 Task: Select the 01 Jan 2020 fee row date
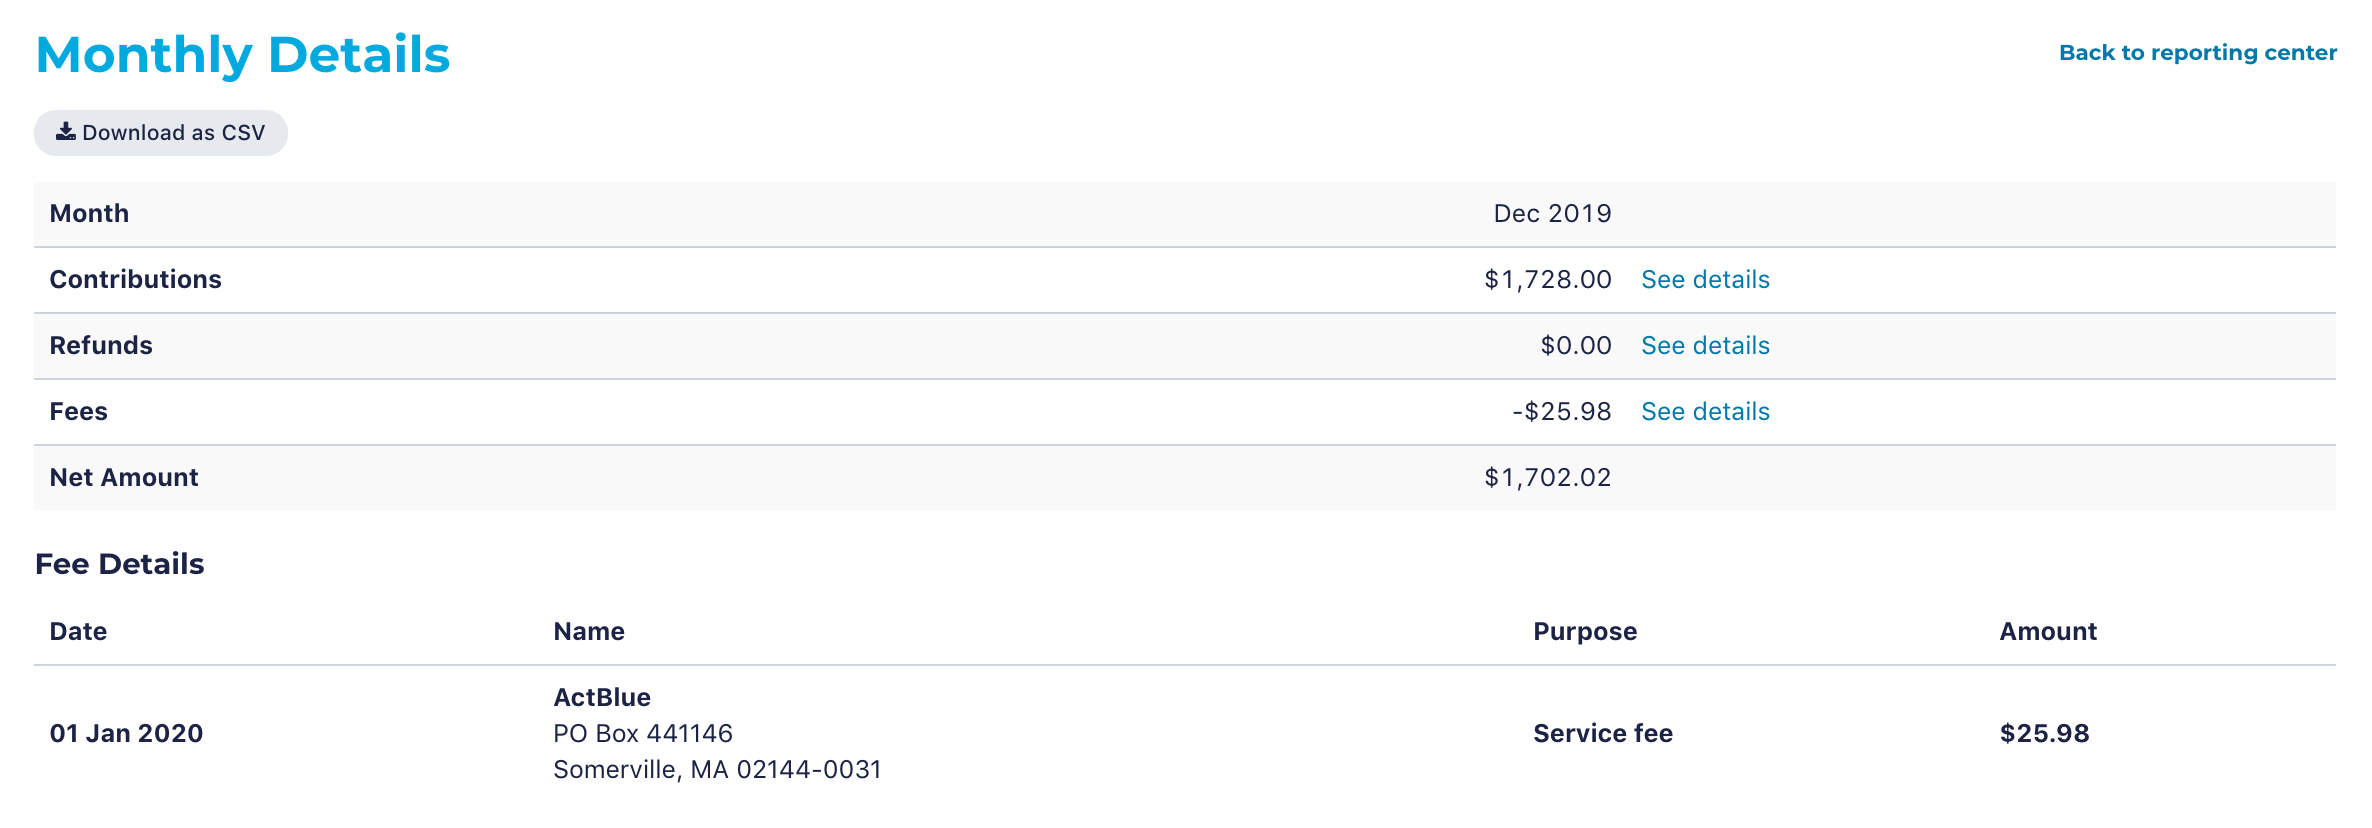tap(126, 734)
